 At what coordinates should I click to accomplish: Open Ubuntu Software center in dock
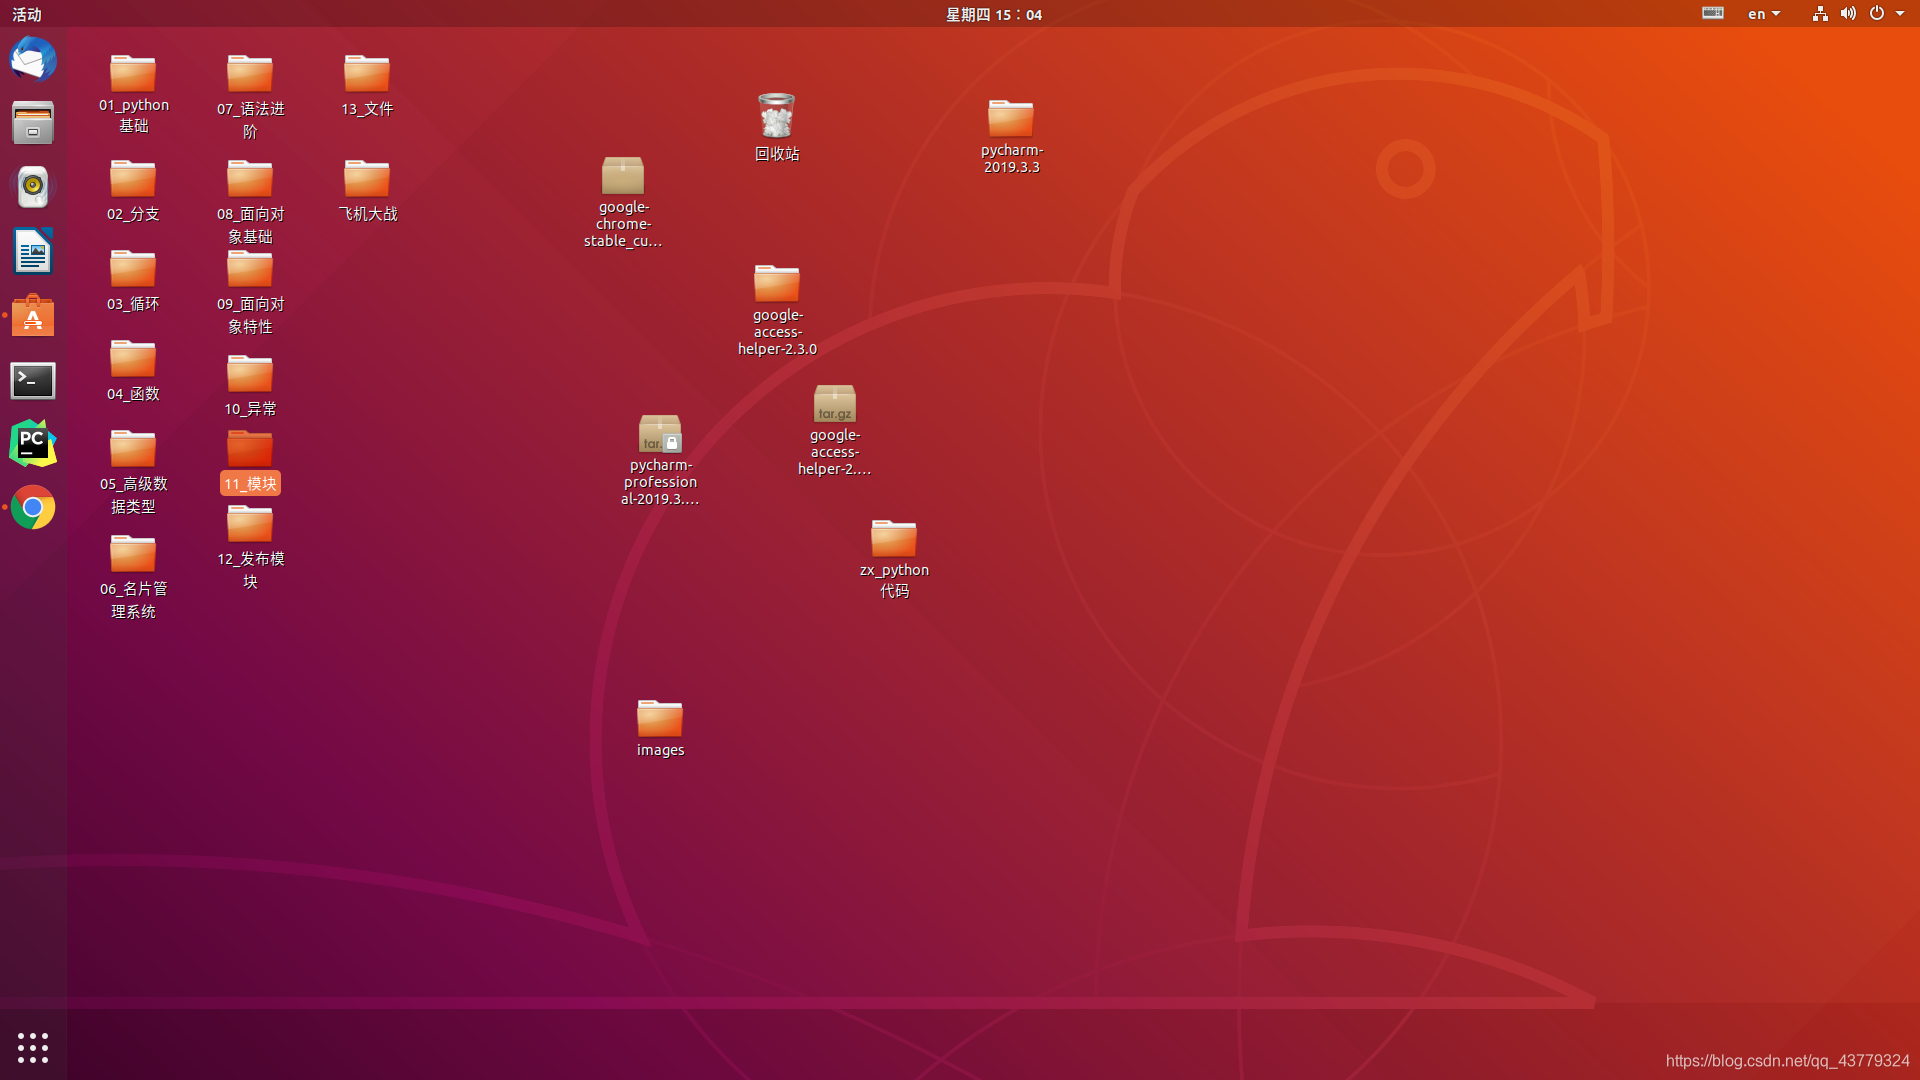[33, 315]
